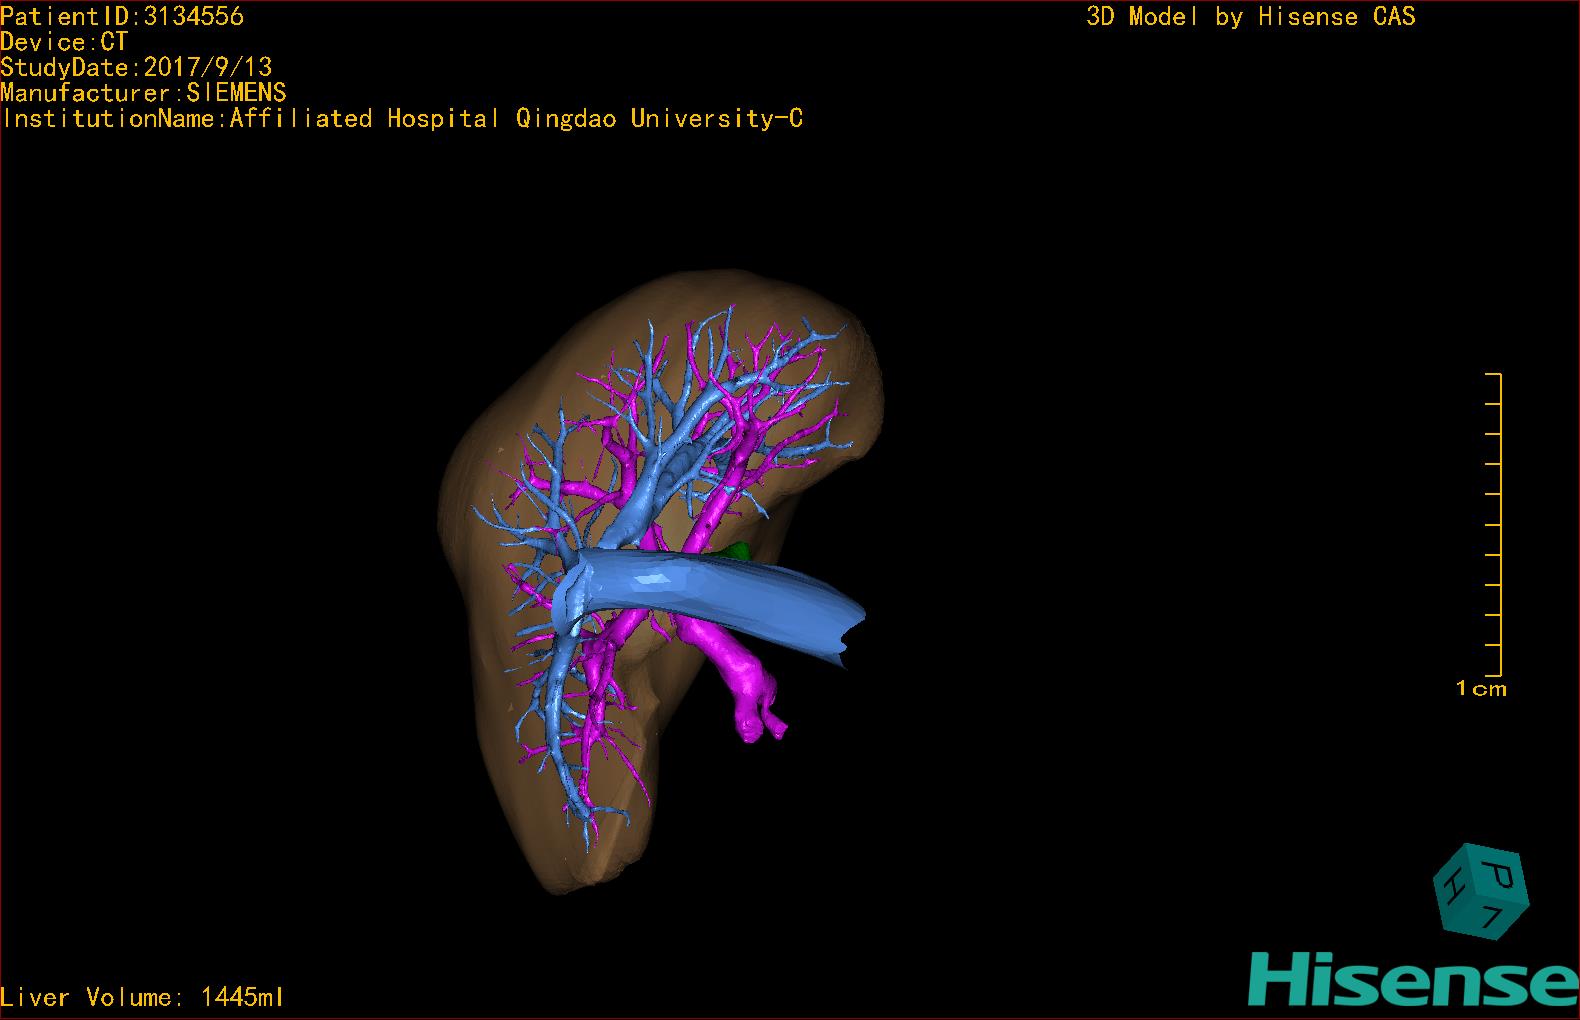Click the StudyDate 2017/9/13 label
The width and height of the screenshot is (1580, 1020).
136,67
